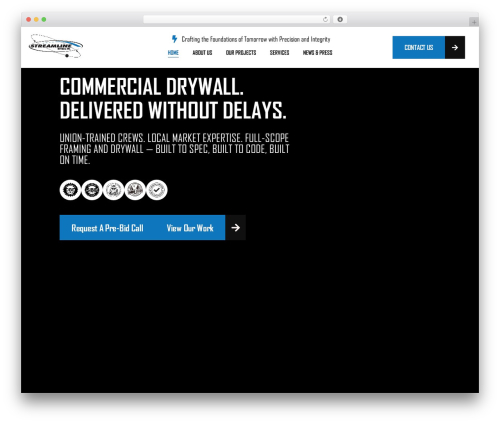Click the browser extension icon beside address bar
This screenshot has width=500, height=423.
340,19
